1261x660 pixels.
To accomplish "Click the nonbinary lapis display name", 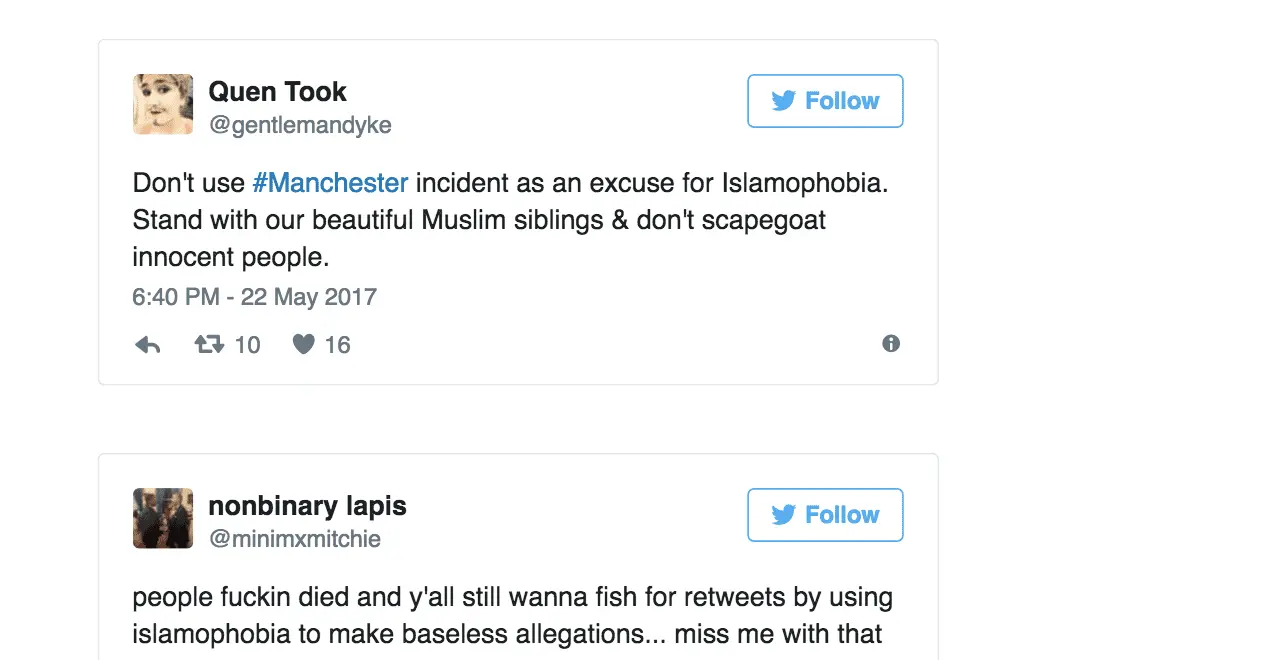I will tap(307, 506).
